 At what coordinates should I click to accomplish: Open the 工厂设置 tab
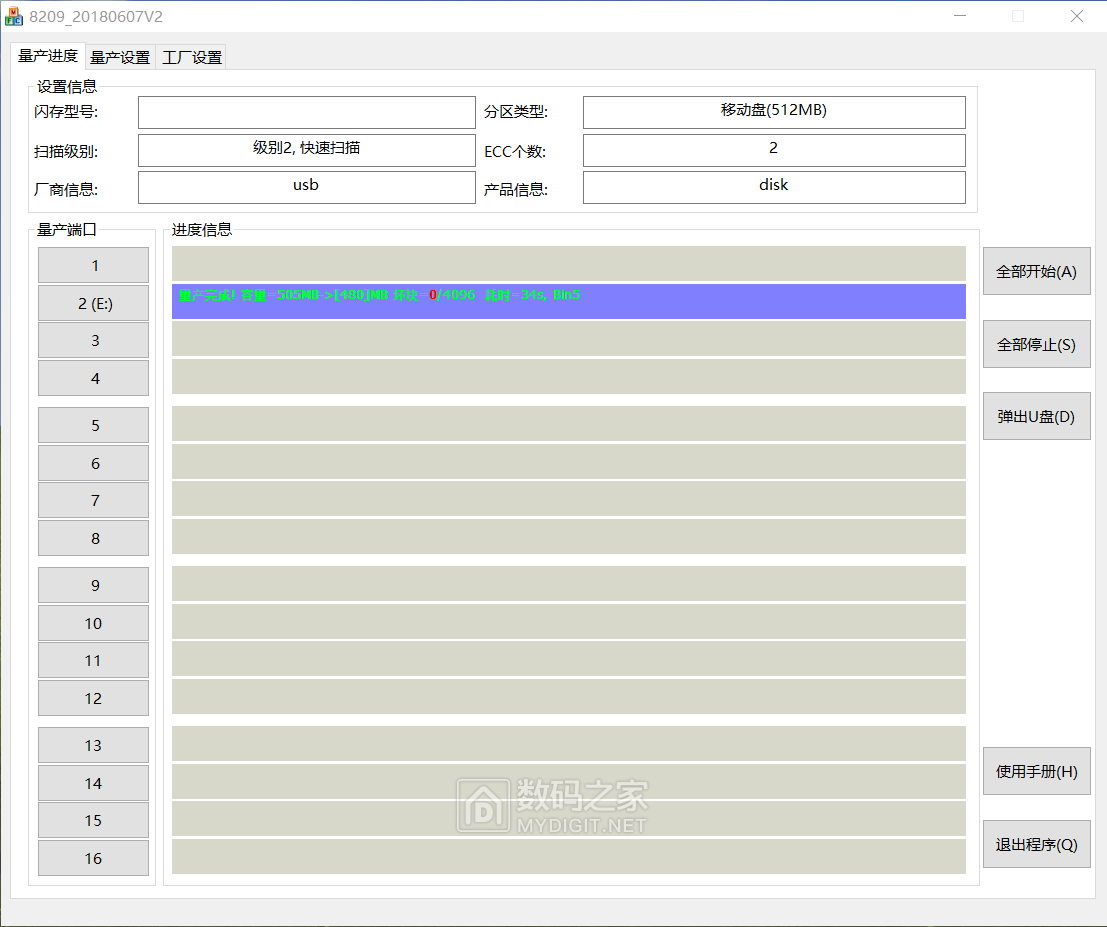(x=191, y=57)
